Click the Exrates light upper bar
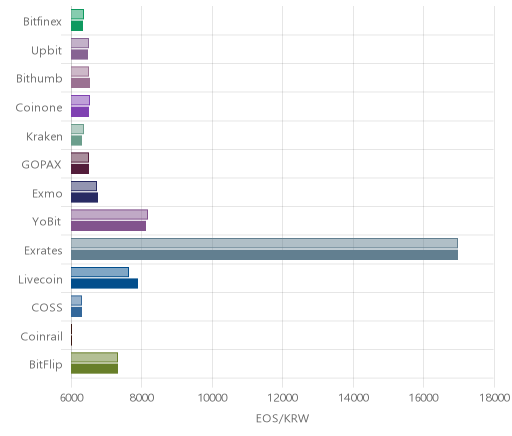The width and height of the screenshot is (512, 436). click(x=264, y=243)
